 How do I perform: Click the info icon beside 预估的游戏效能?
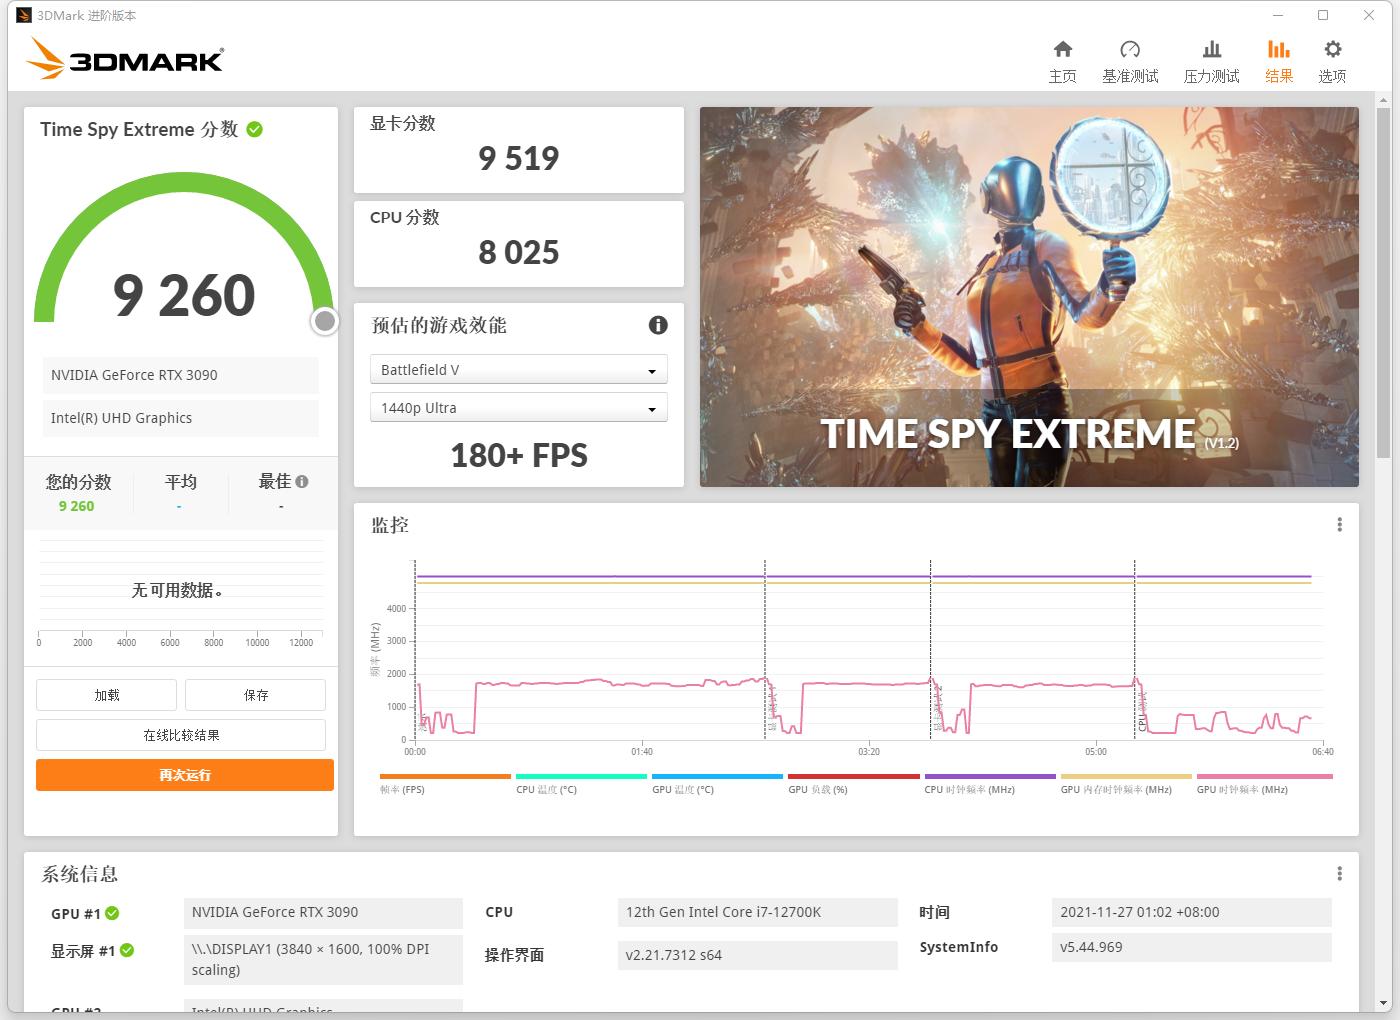[657, 325]
